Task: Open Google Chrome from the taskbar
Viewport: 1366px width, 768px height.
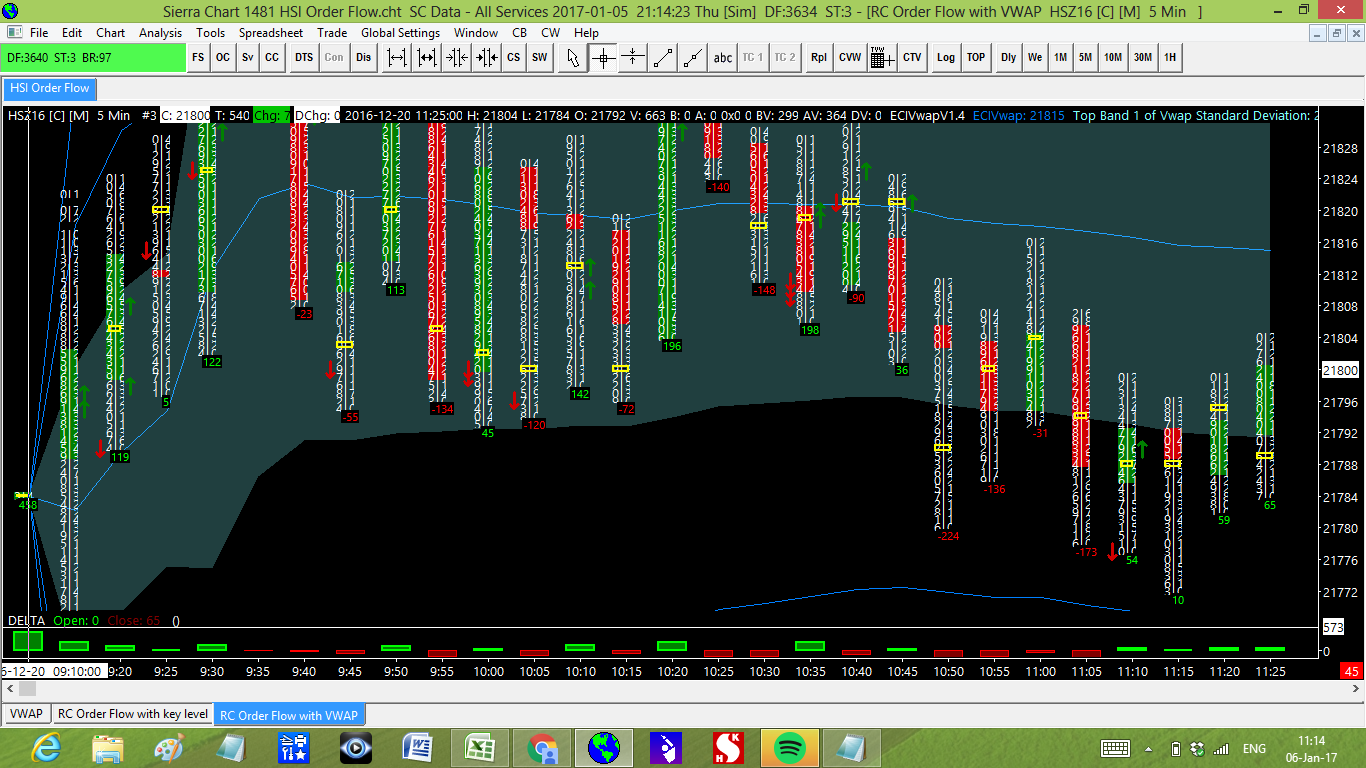Action: point(541,748)
